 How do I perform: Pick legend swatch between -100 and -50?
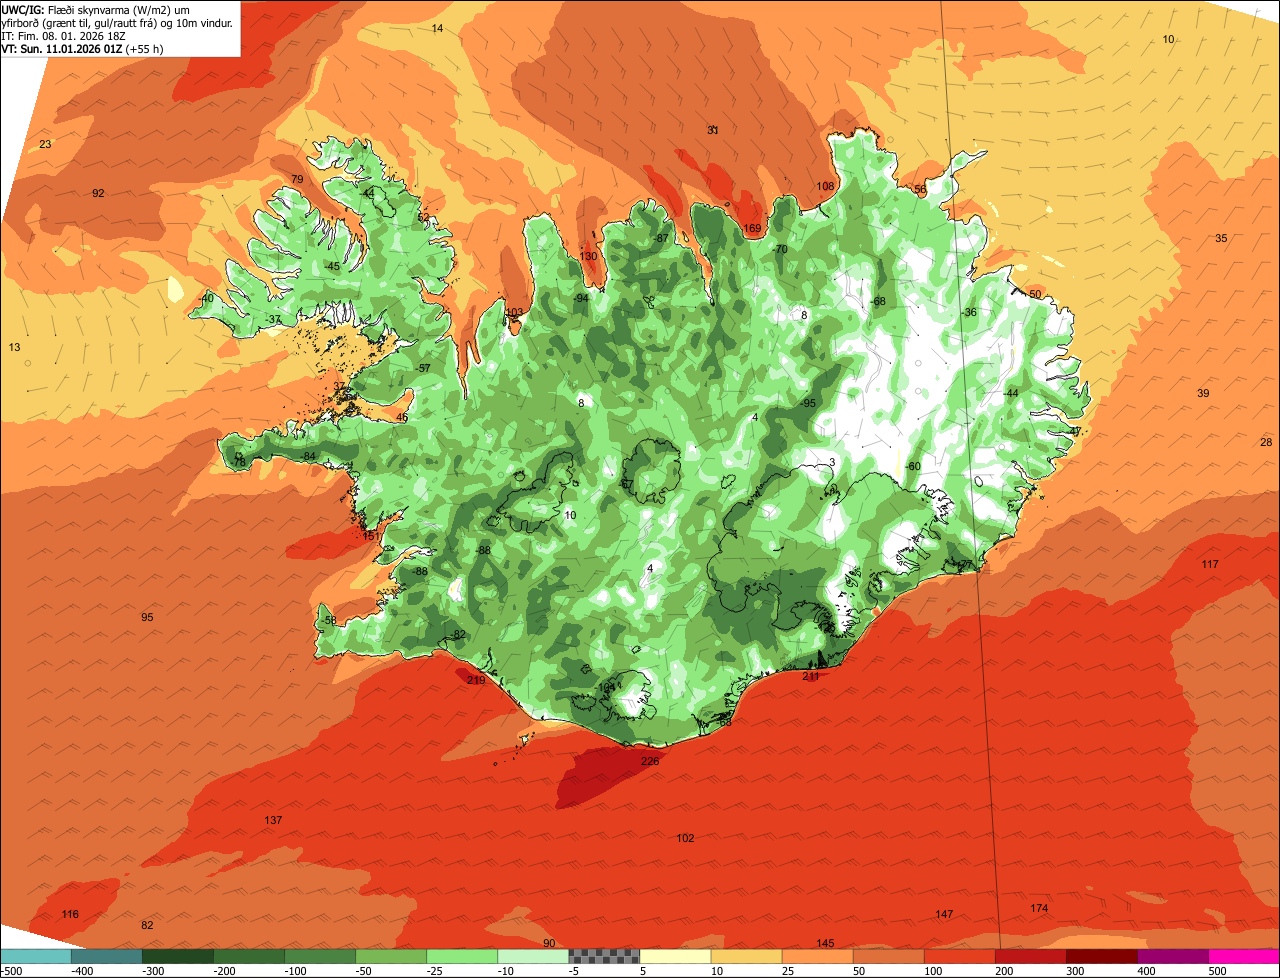320,956
